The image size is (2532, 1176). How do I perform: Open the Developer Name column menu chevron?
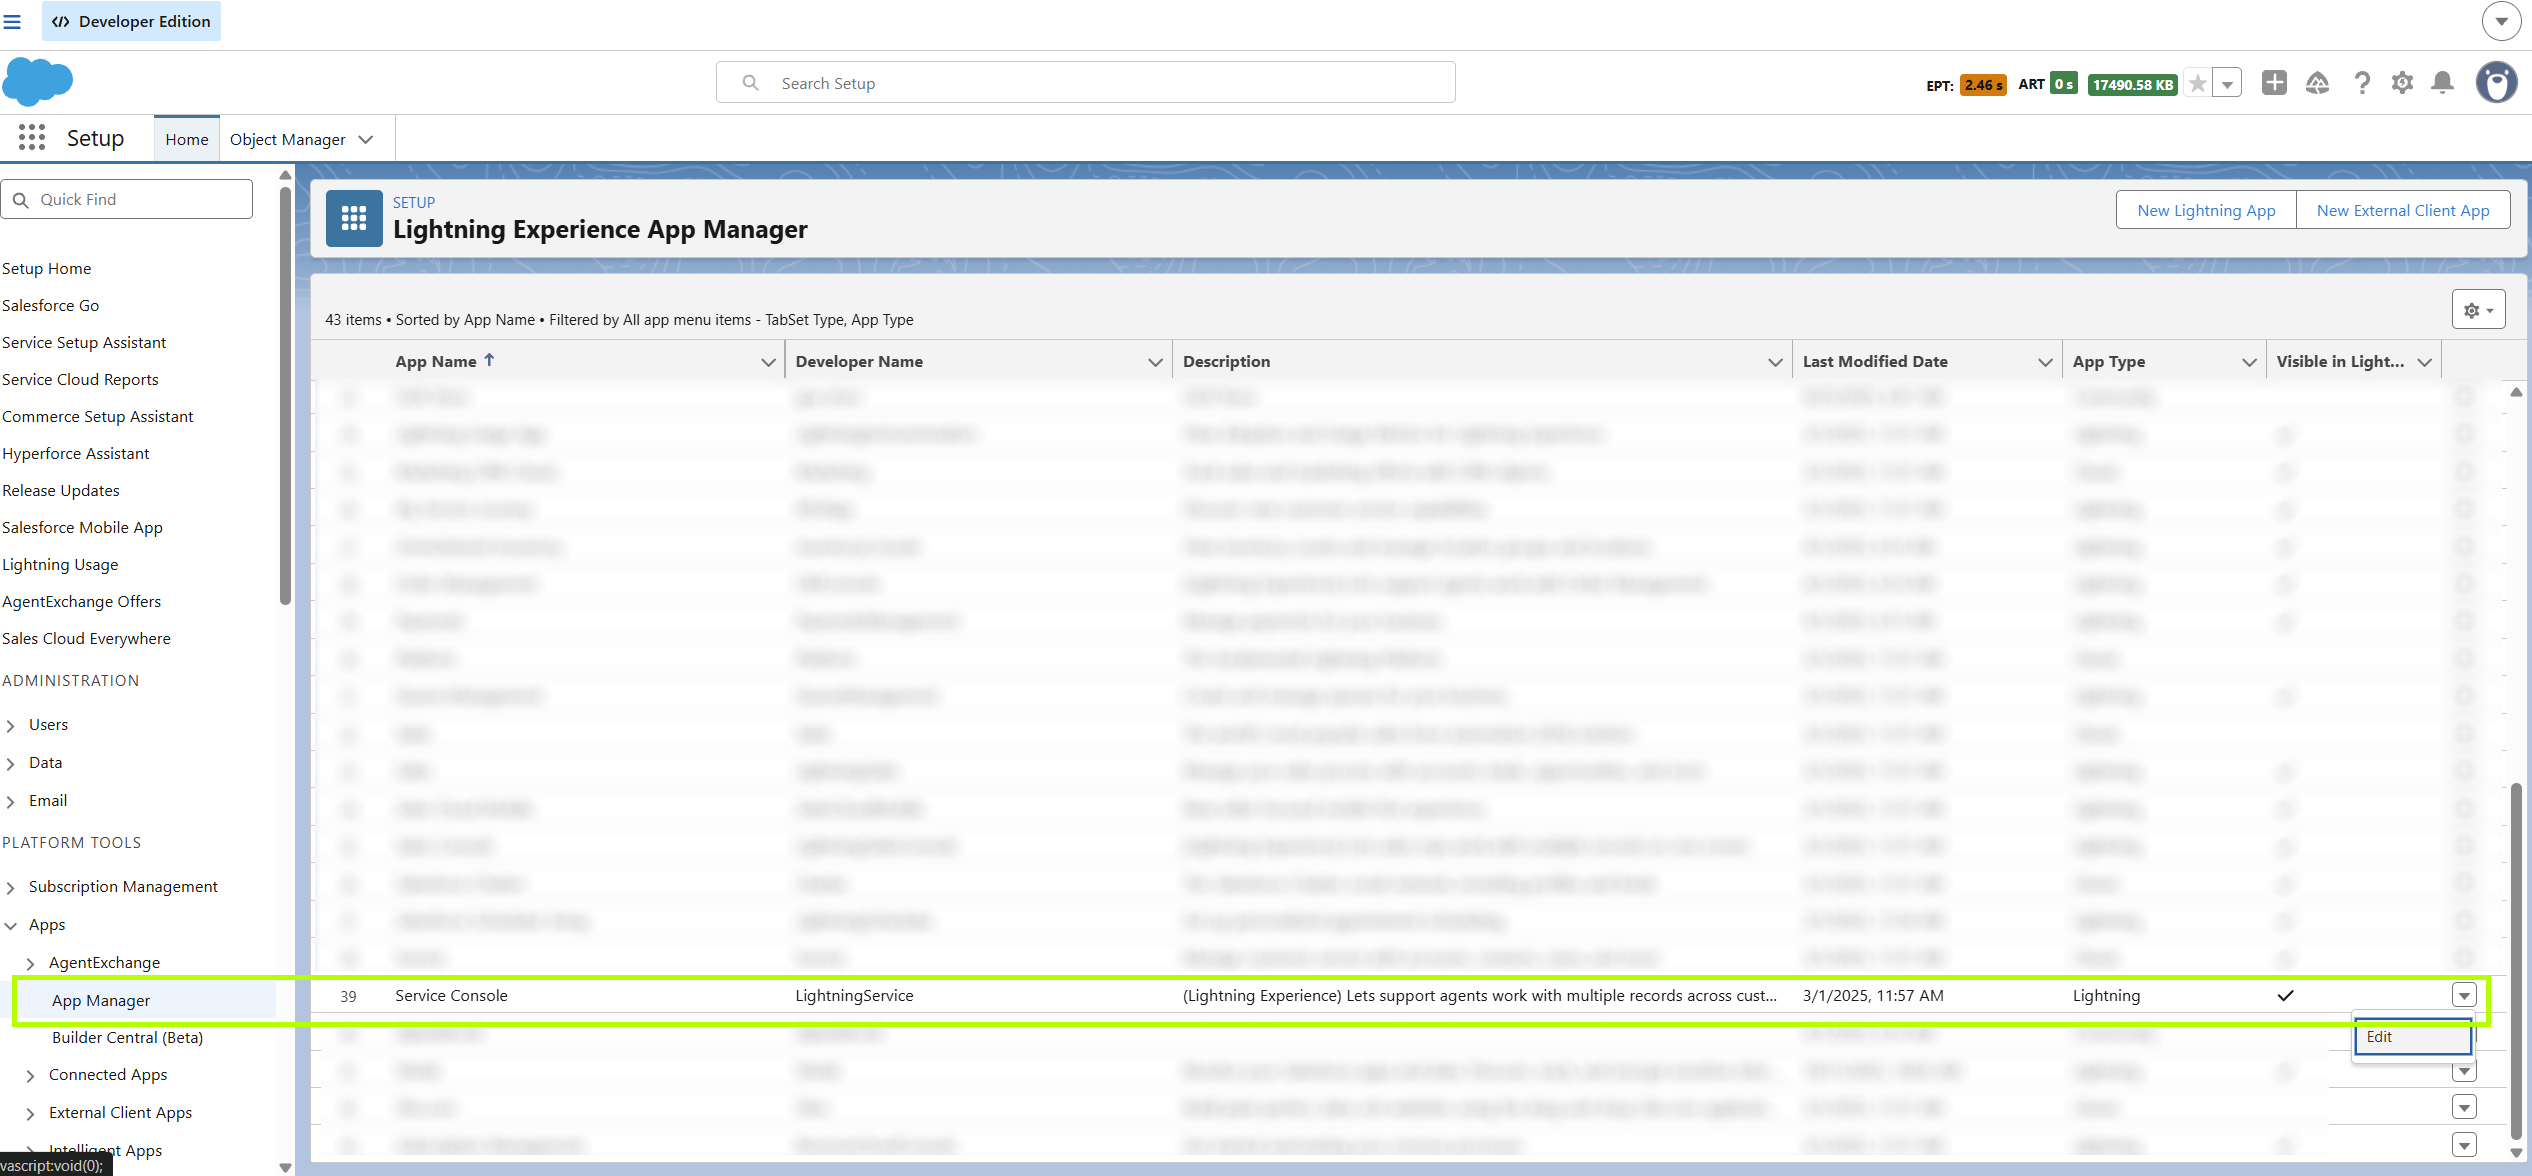point(1155,362)
